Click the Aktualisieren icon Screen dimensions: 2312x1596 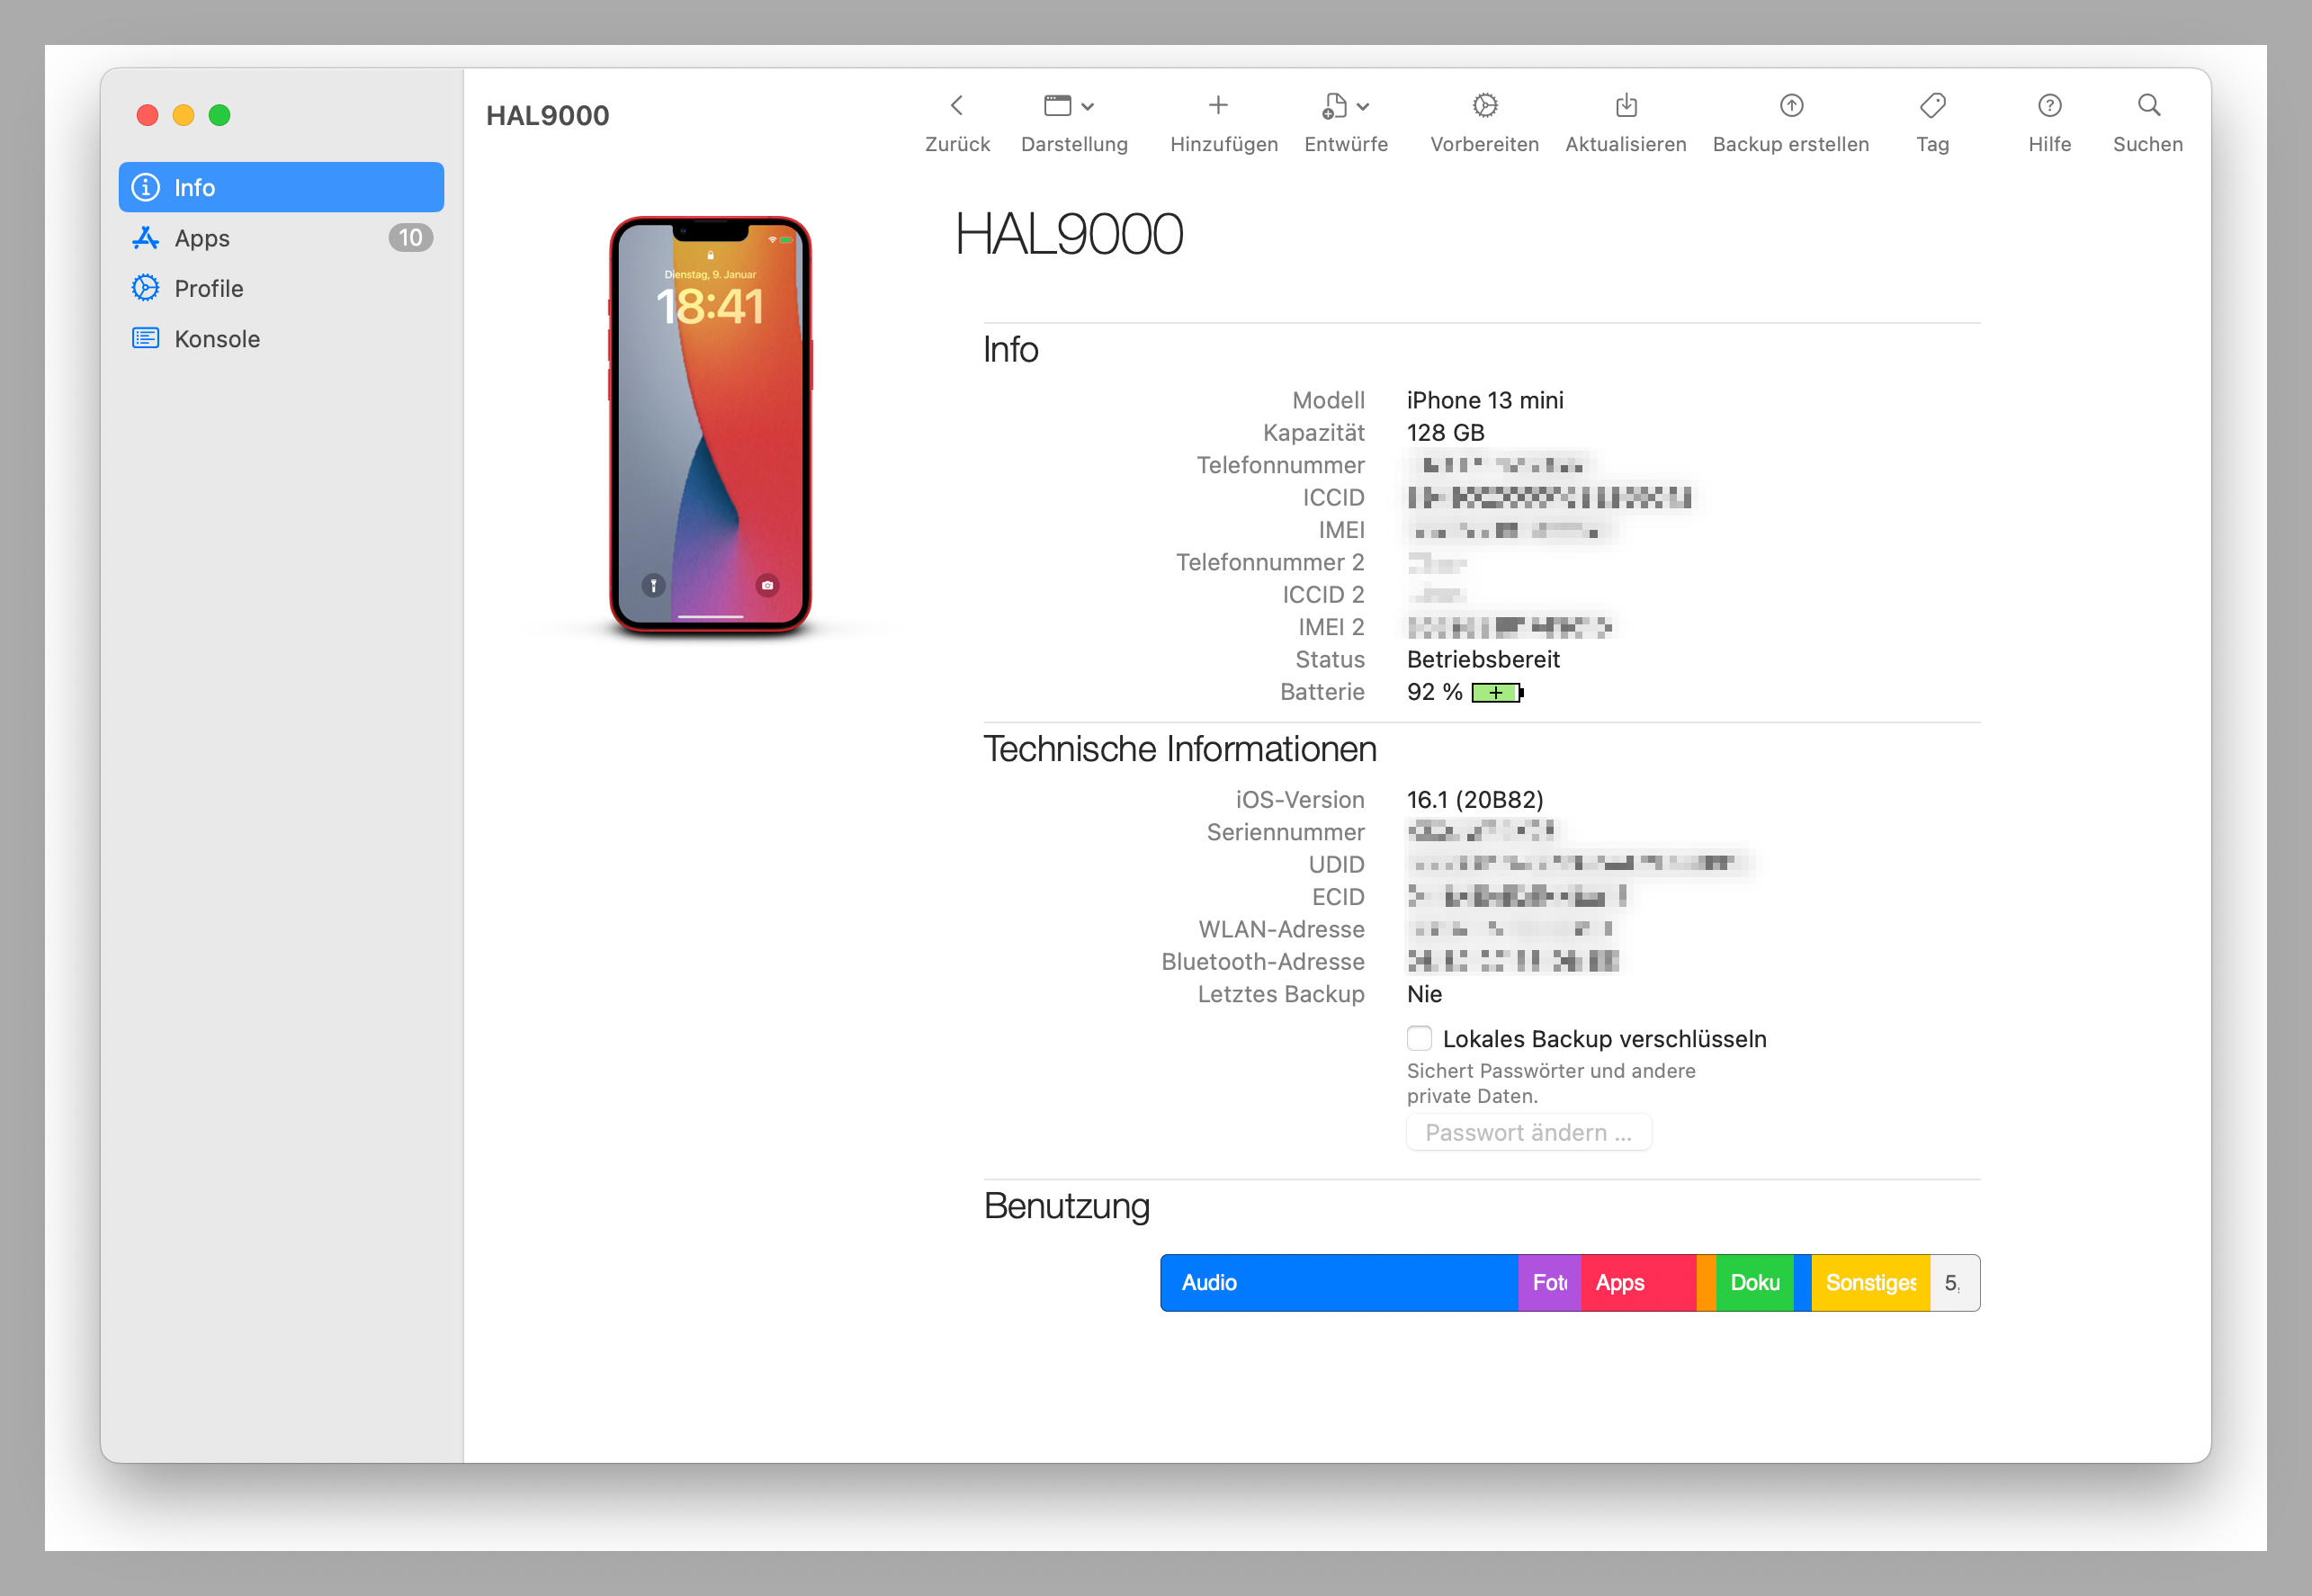pos(1625,120)
